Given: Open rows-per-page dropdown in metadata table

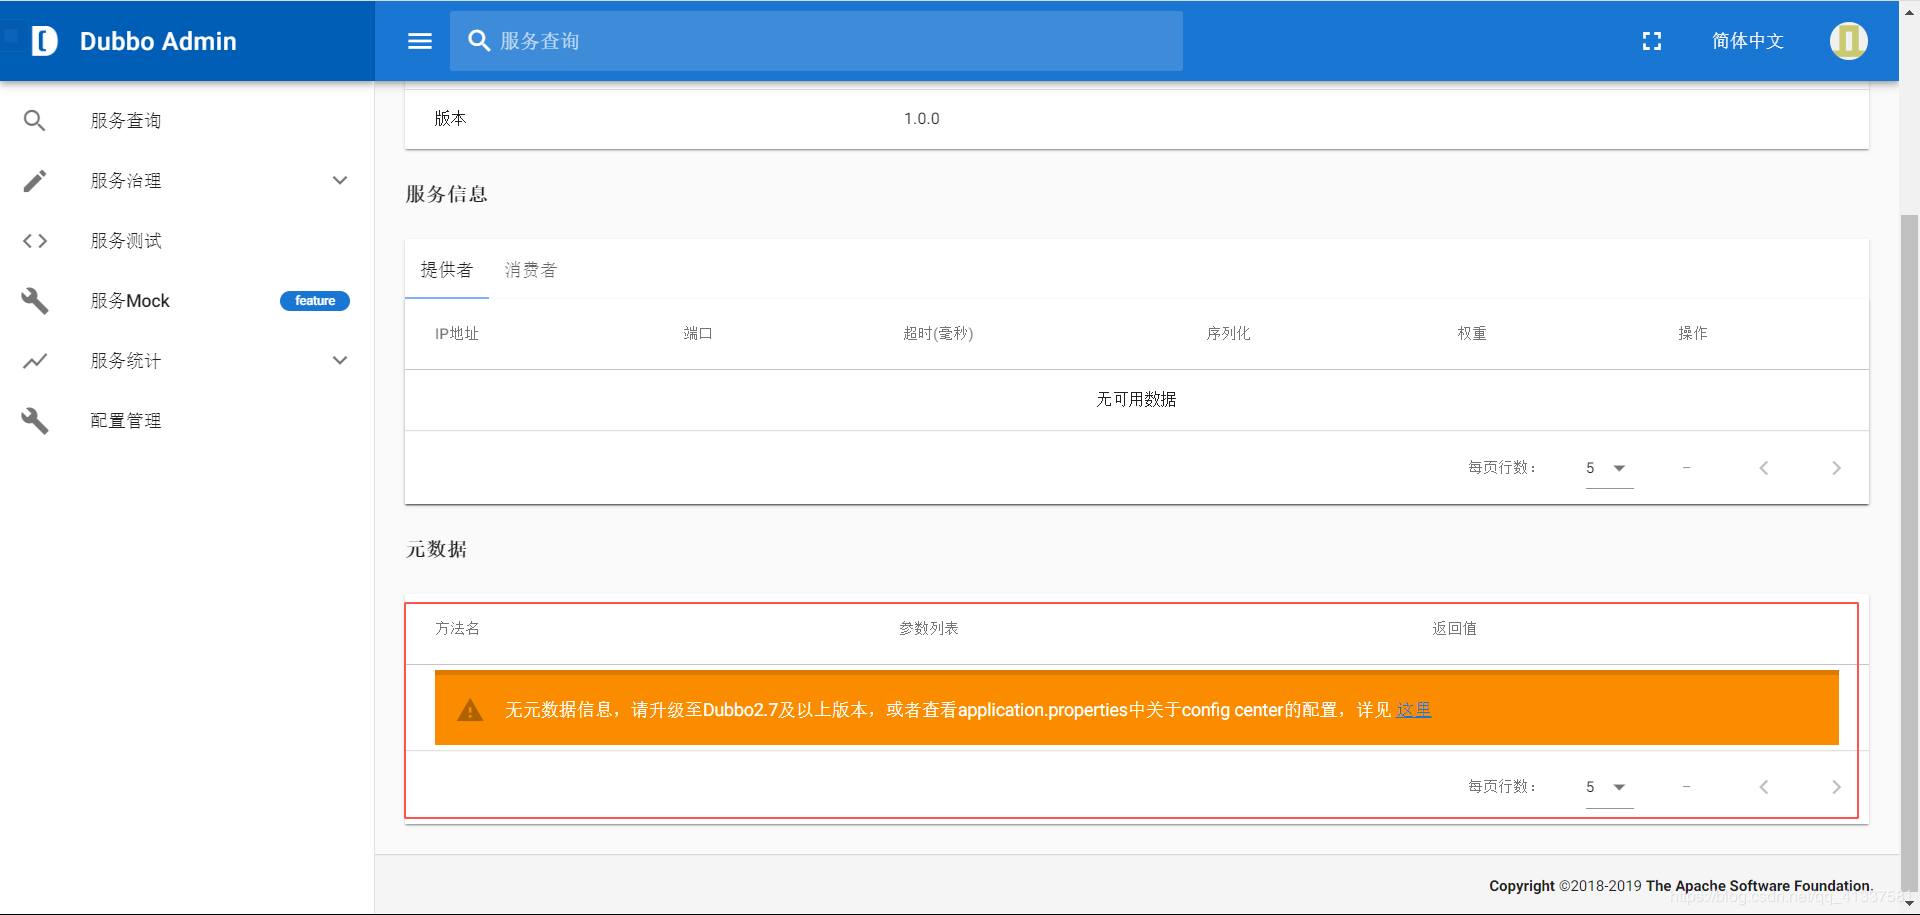Looking at the screenshot, I should 1609,787.
